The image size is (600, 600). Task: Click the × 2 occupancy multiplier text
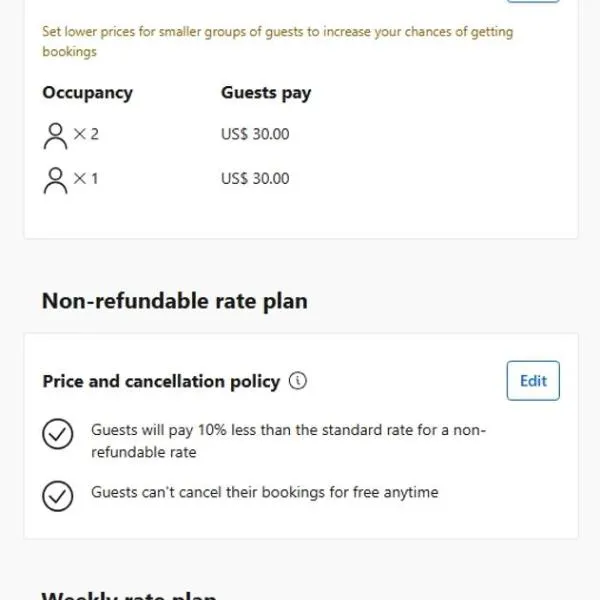click(86, 134)
